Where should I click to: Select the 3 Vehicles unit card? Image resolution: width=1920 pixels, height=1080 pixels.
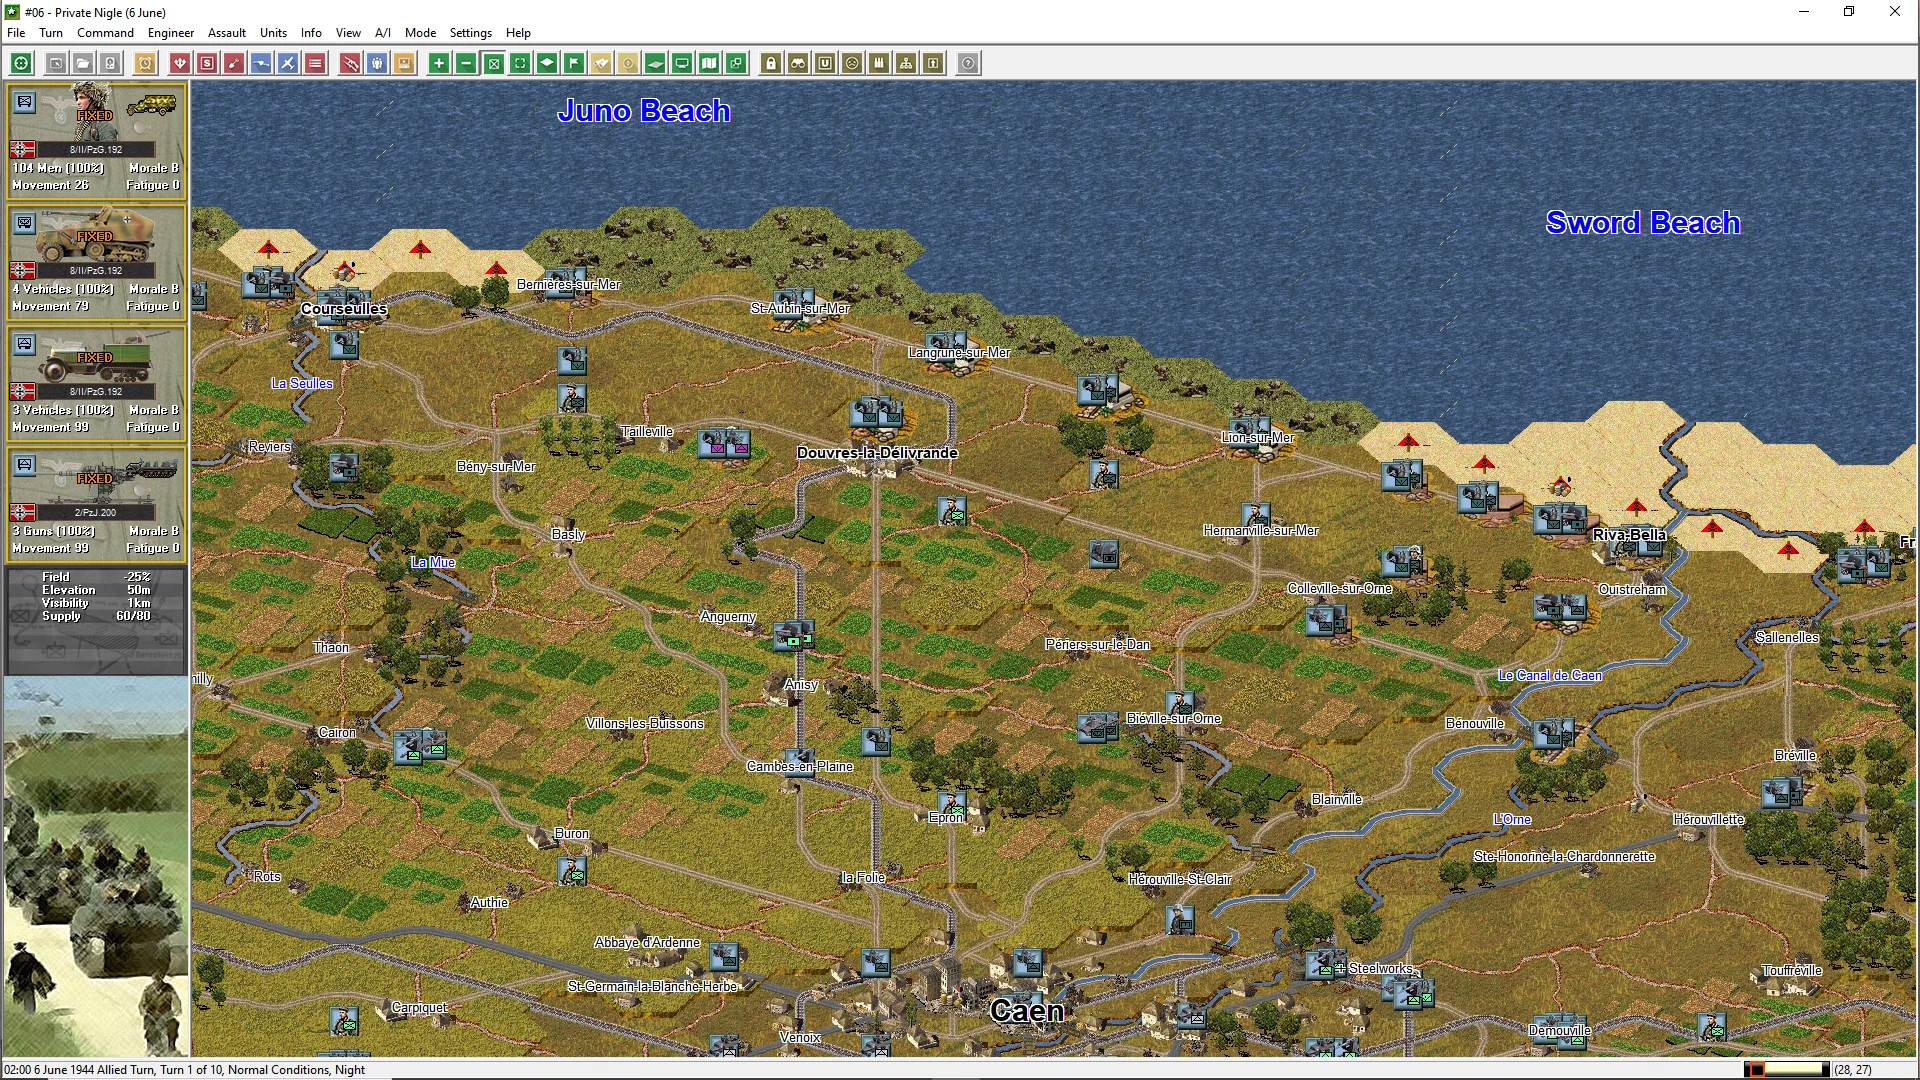[96, 382]
